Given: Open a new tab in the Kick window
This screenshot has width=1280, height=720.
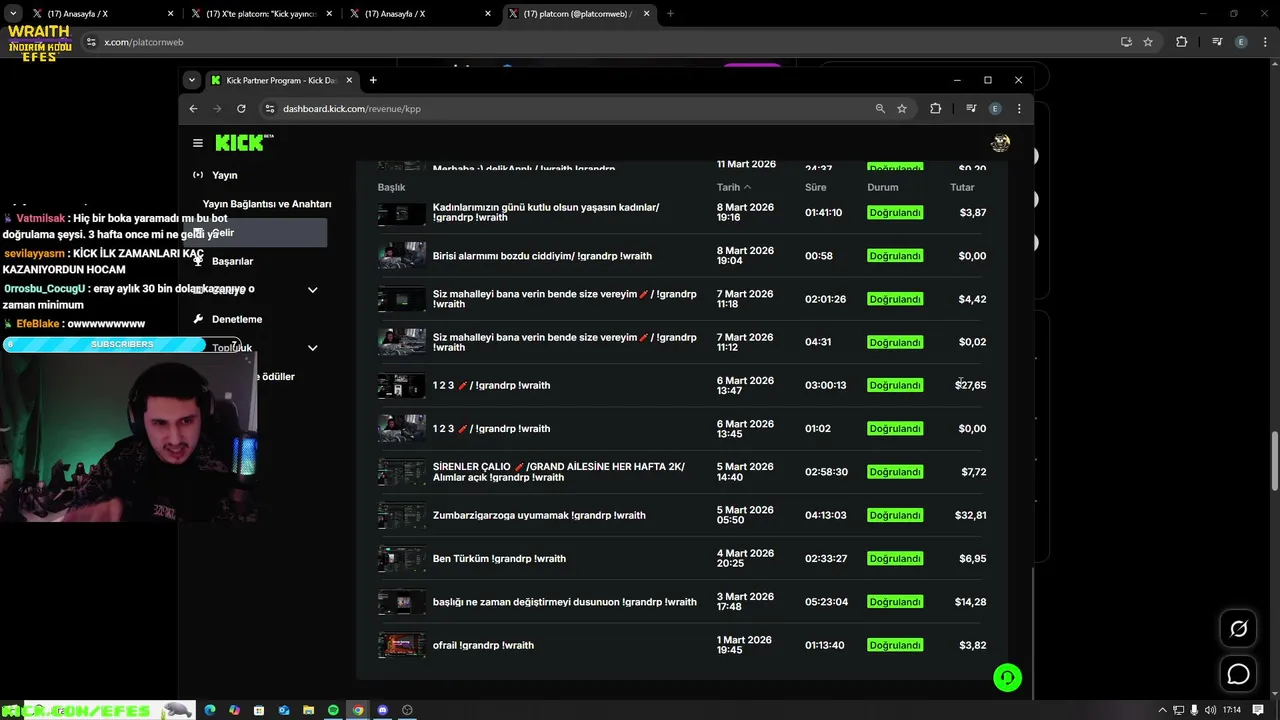Looking at the screenshot, I should click(x=373, y=80).
